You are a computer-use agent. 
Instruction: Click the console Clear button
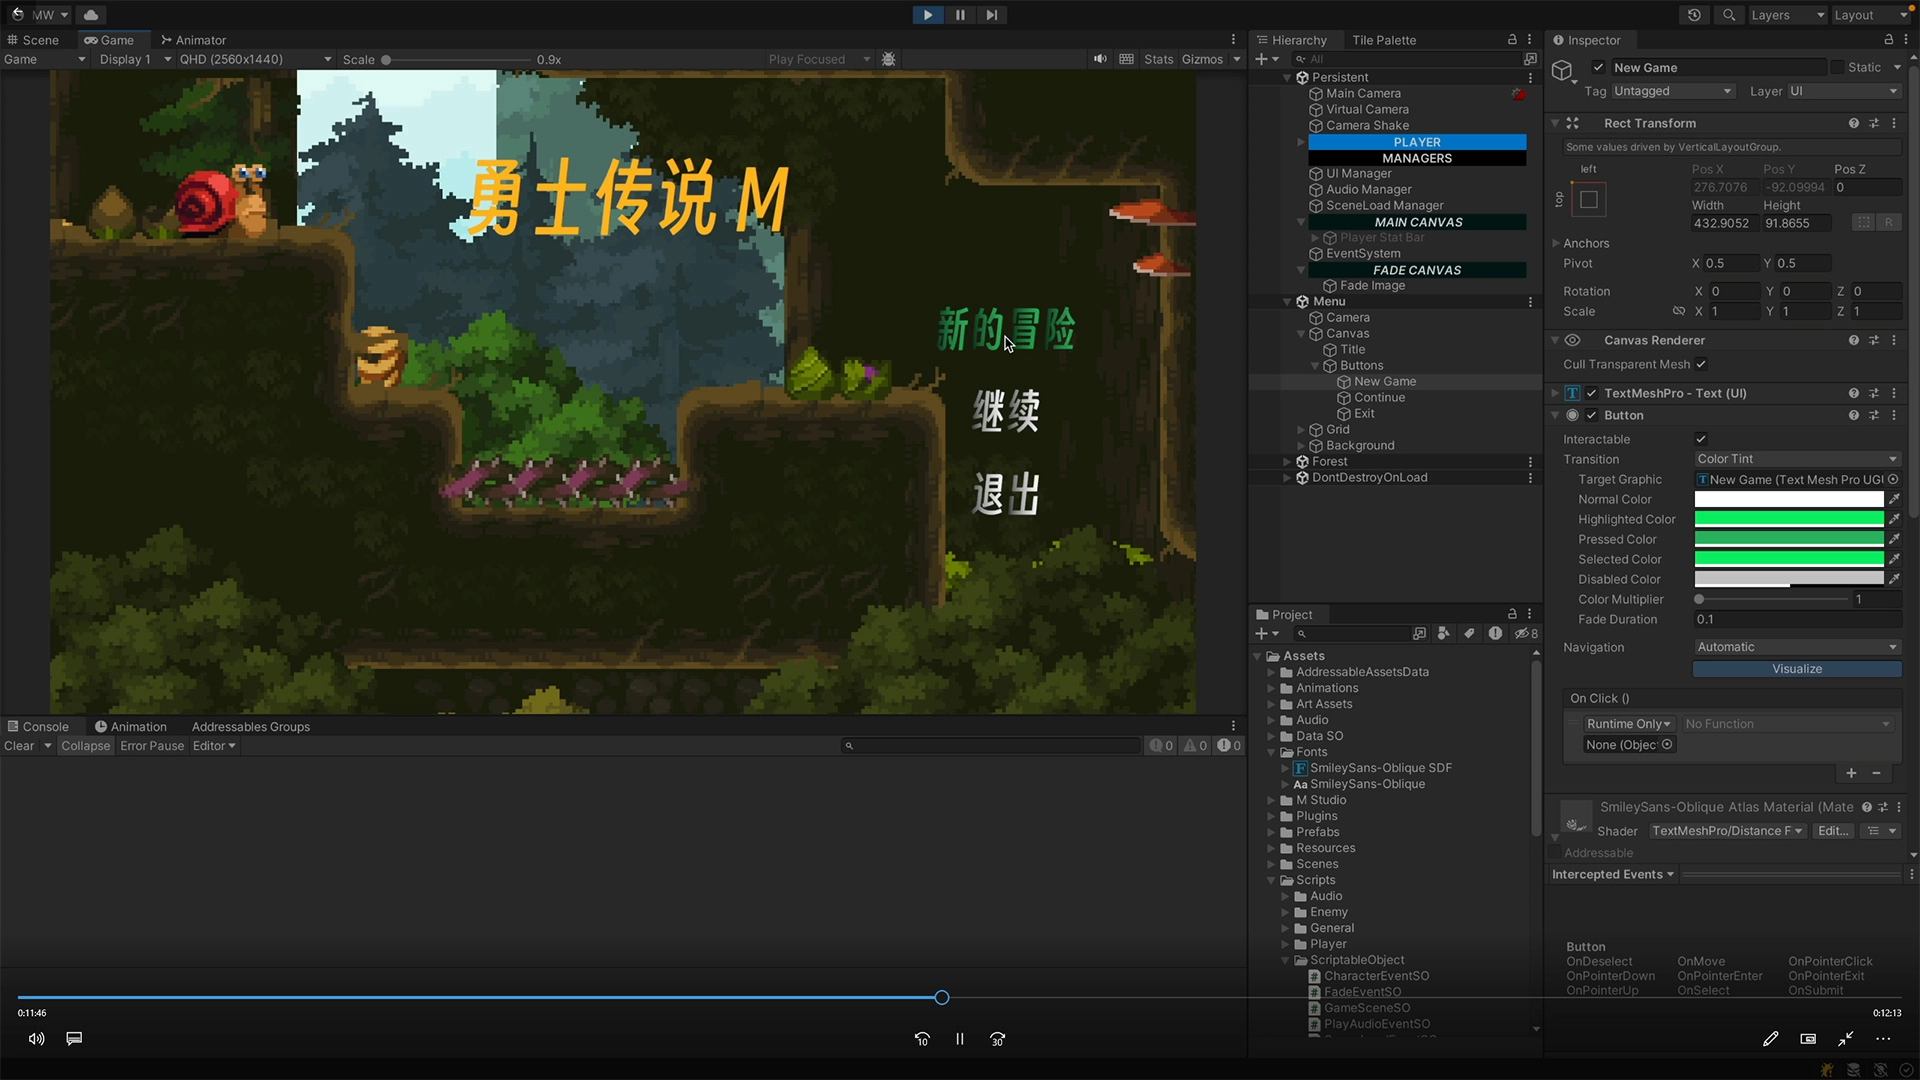[x=19, y=746]
